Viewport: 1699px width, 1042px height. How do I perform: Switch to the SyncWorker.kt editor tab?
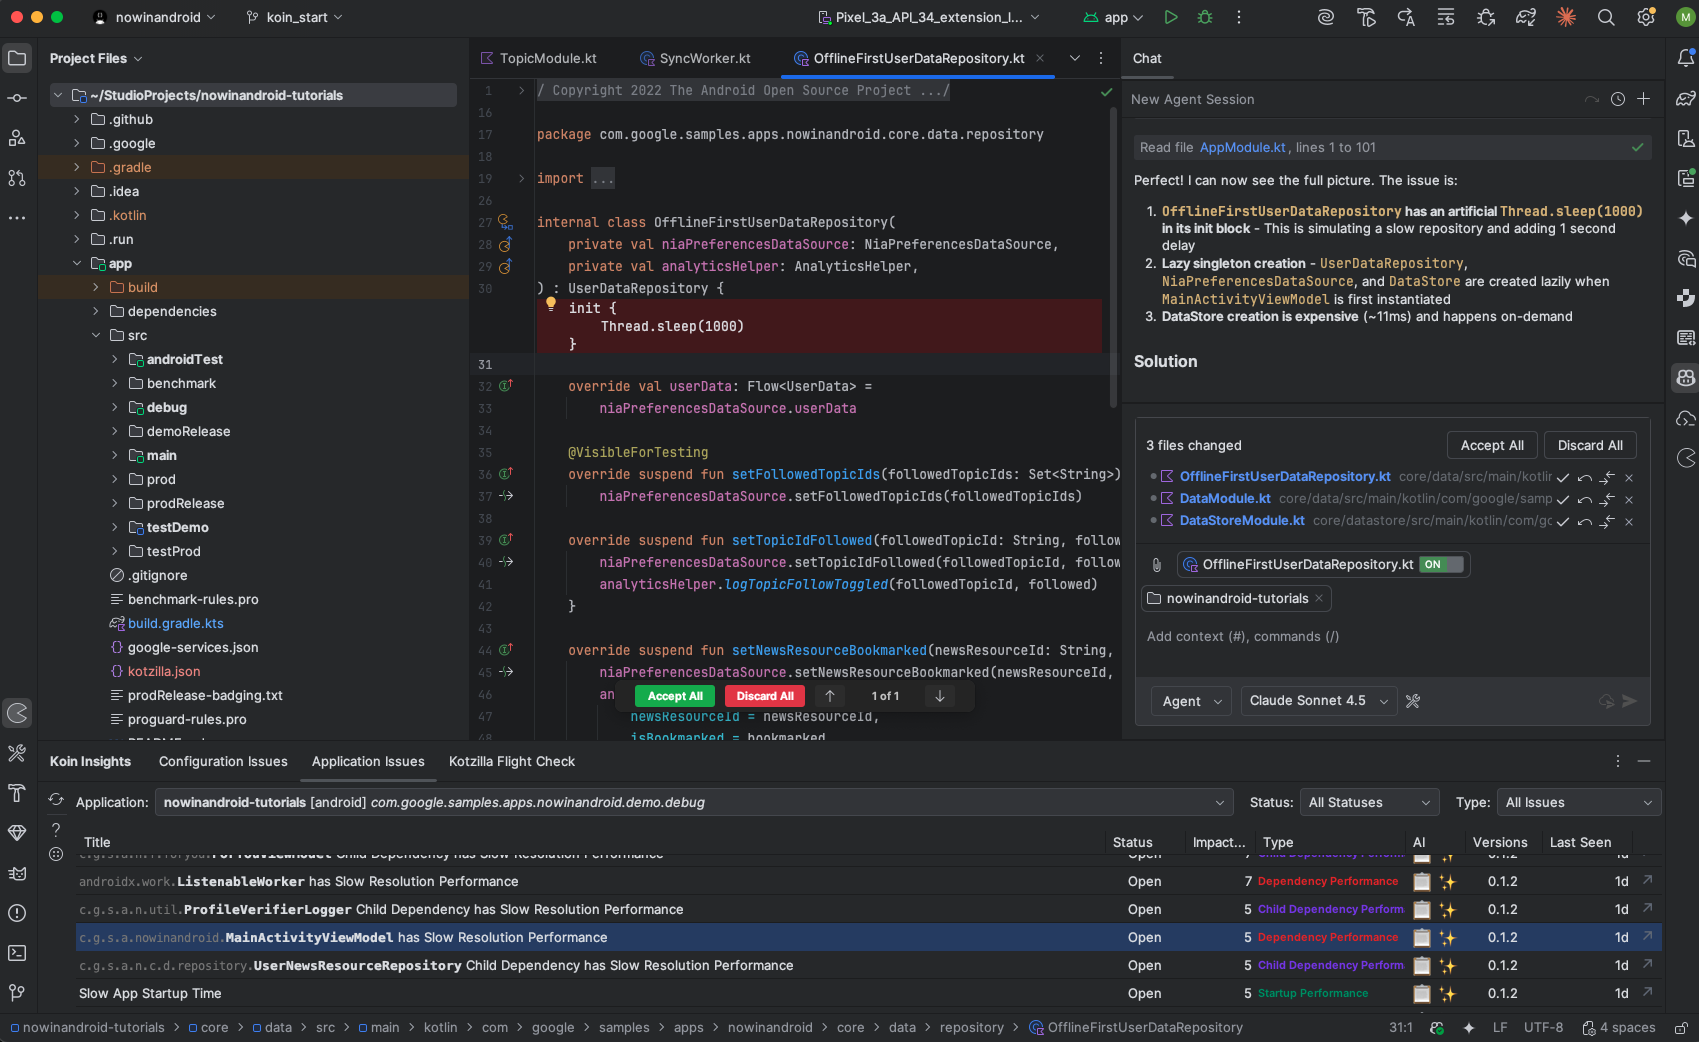(x=704, y=59)
